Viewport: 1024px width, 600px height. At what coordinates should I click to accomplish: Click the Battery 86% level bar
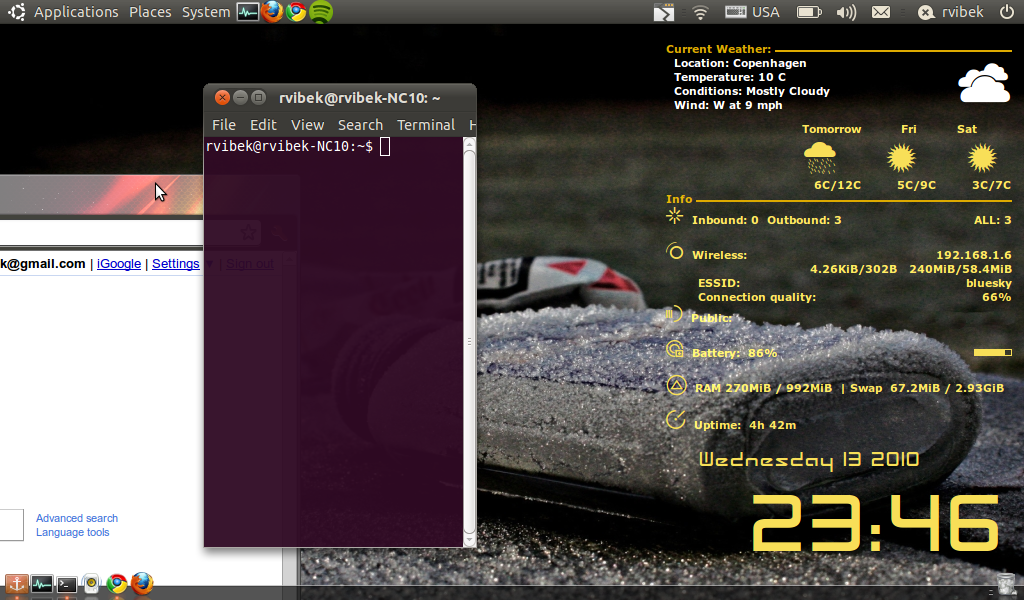coord(993,353)
